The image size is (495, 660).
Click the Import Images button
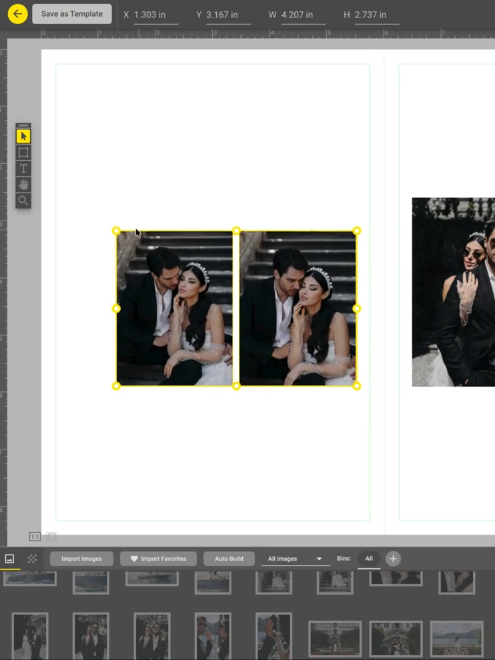[x=82, y=559]
